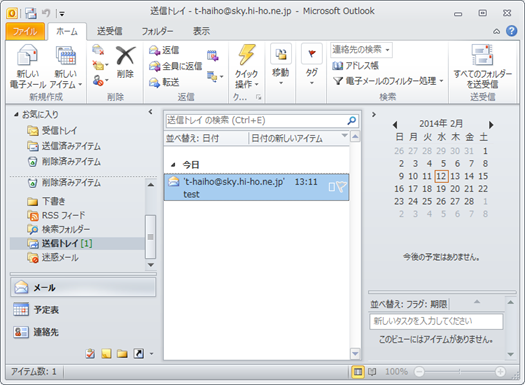Open the アドレス帳 address book

[356, 66]
